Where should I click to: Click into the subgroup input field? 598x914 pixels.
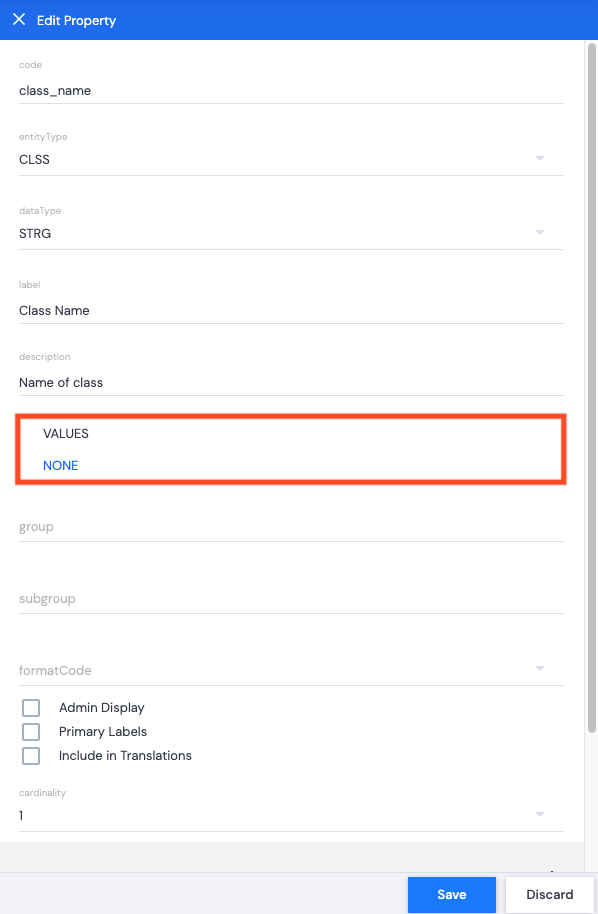(291, 599)
